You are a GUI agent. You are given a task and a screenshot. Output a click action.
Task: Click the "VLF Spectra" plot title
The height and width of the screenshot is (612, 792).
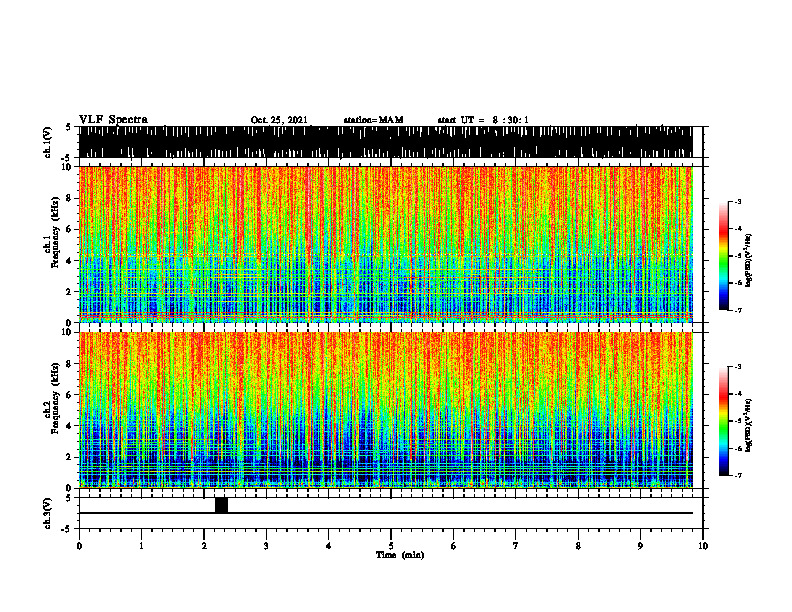click(x=113, y=120)
